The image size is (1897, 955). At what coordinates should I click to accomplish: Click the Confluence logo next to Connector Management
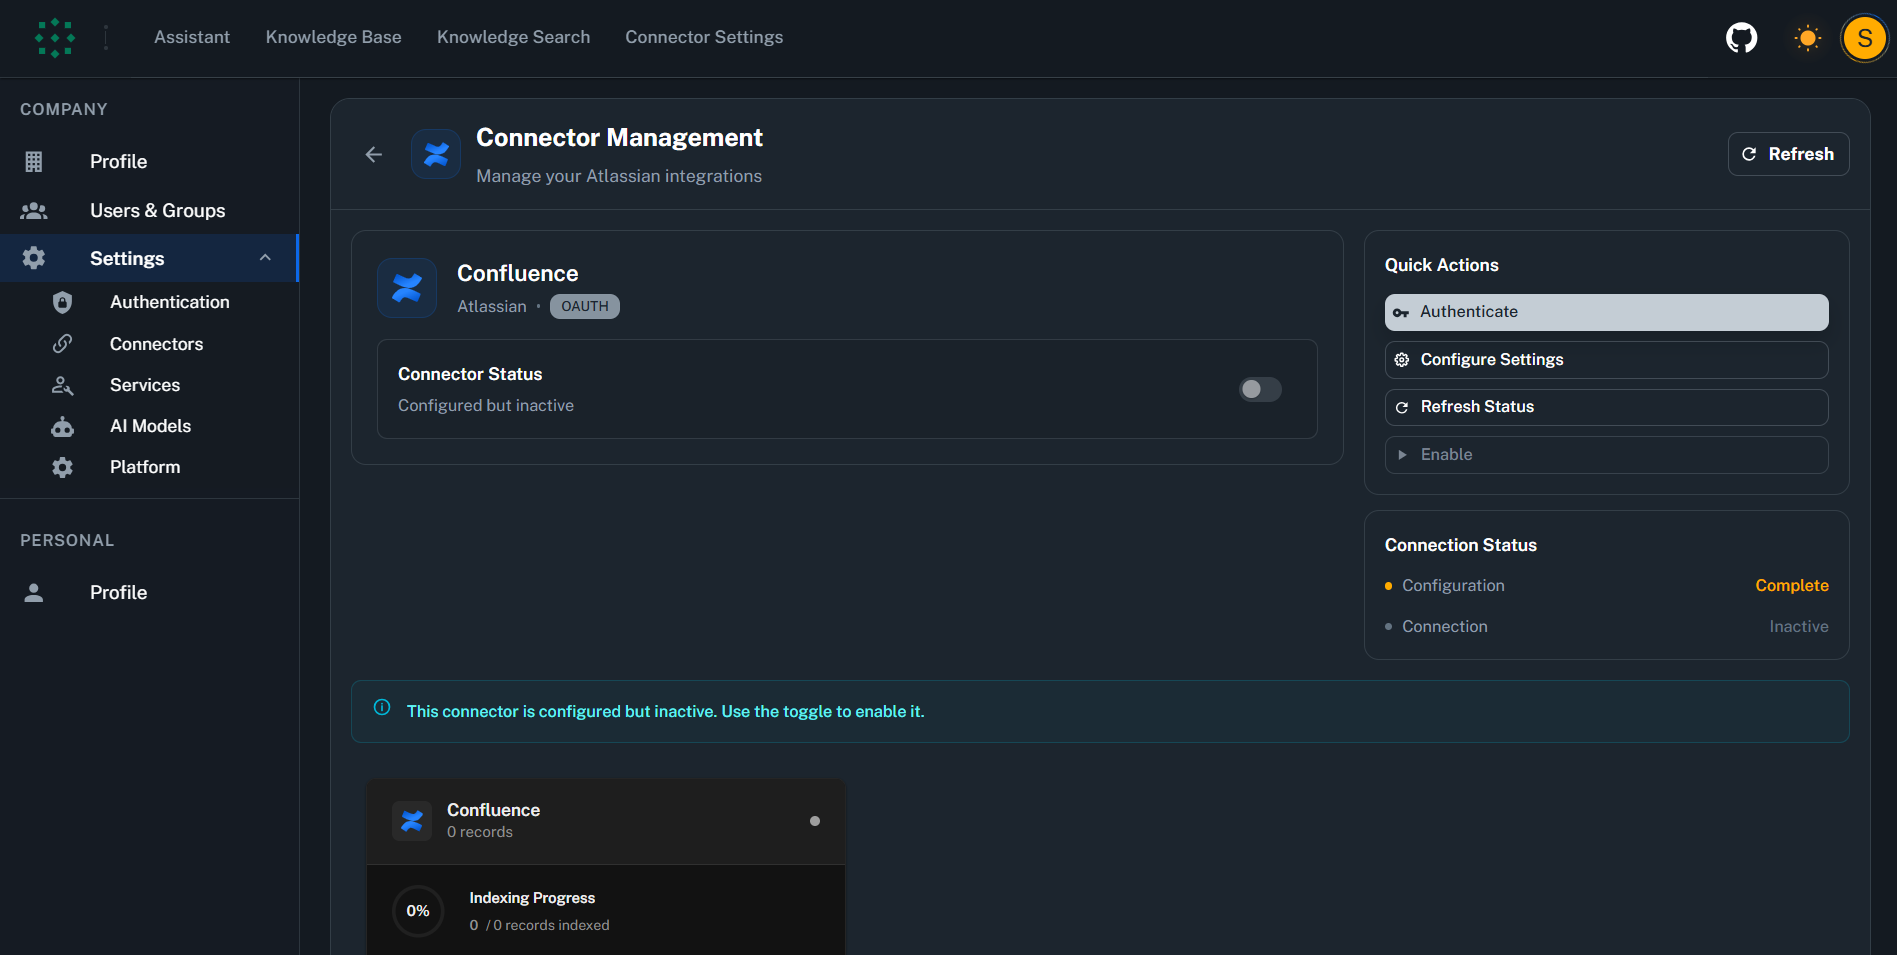pos(436,154)
